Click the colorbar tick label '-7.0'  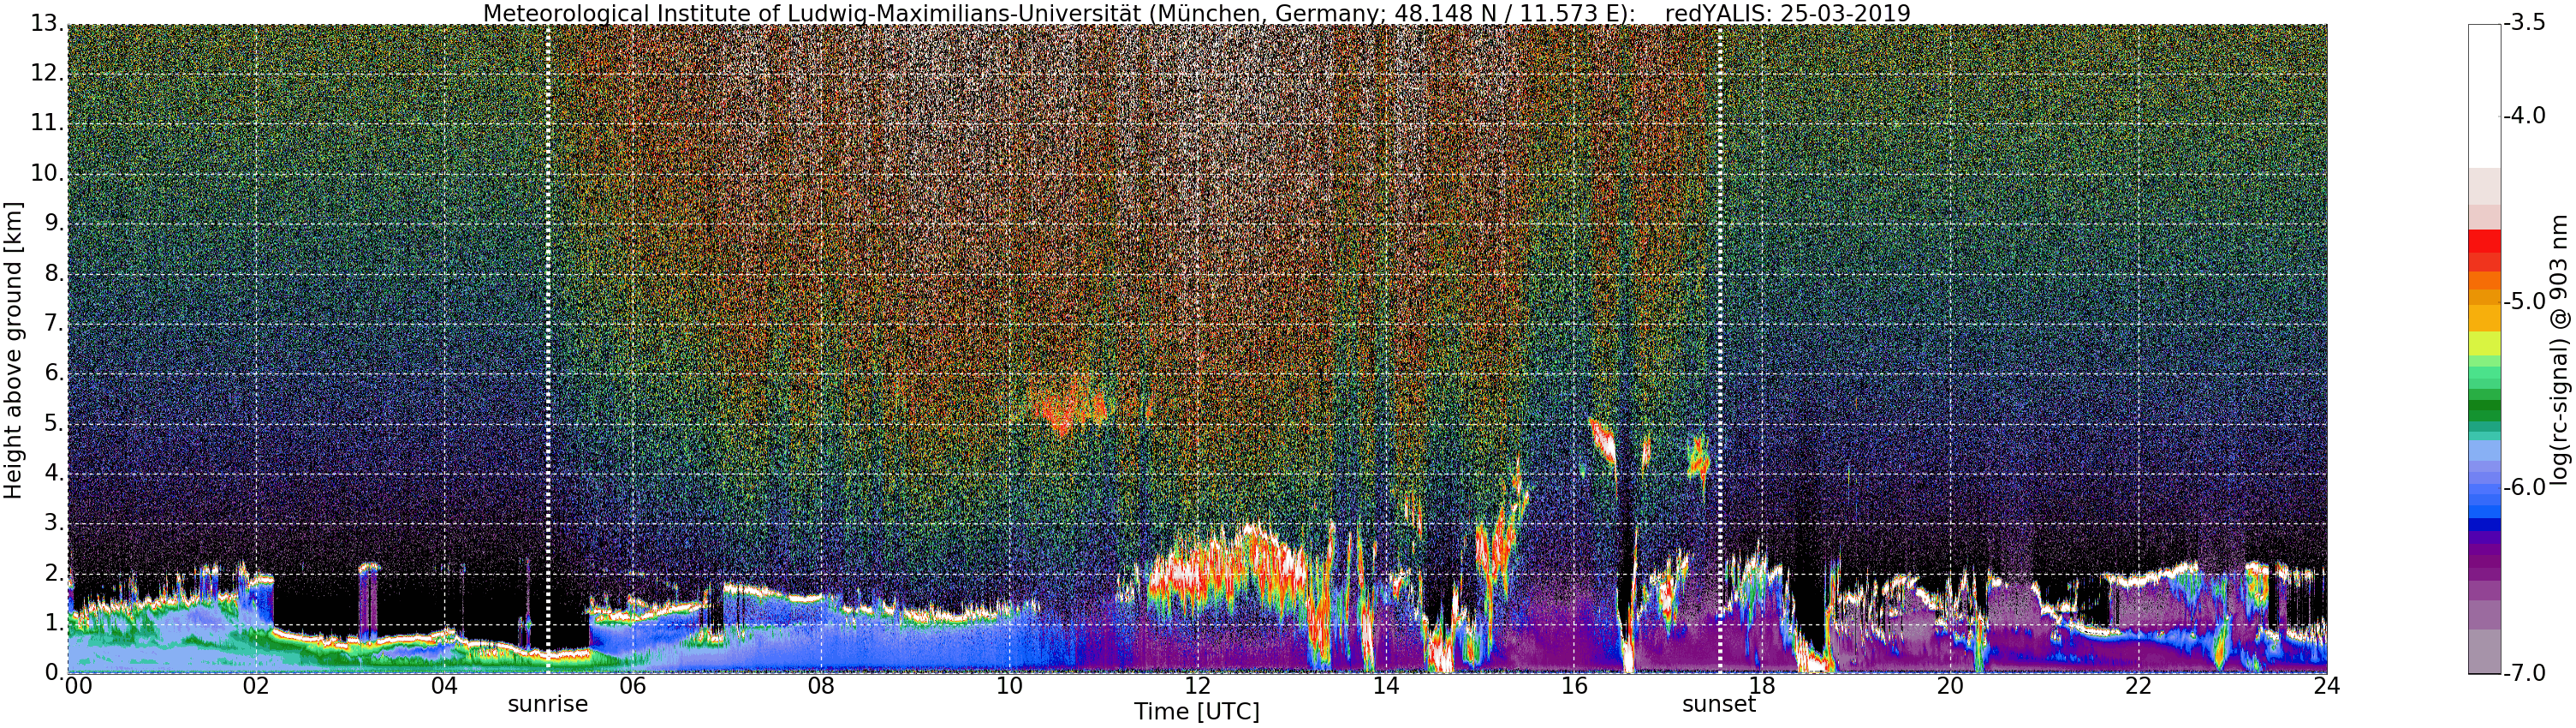[2523, 673]
